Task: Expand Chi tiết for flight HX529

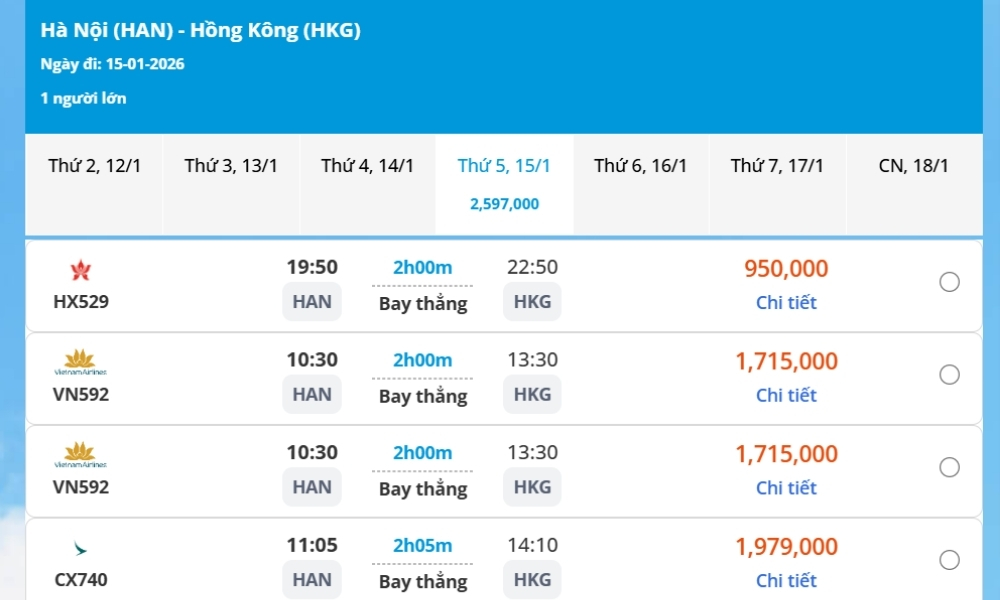Action: click(x=786, y=302)
